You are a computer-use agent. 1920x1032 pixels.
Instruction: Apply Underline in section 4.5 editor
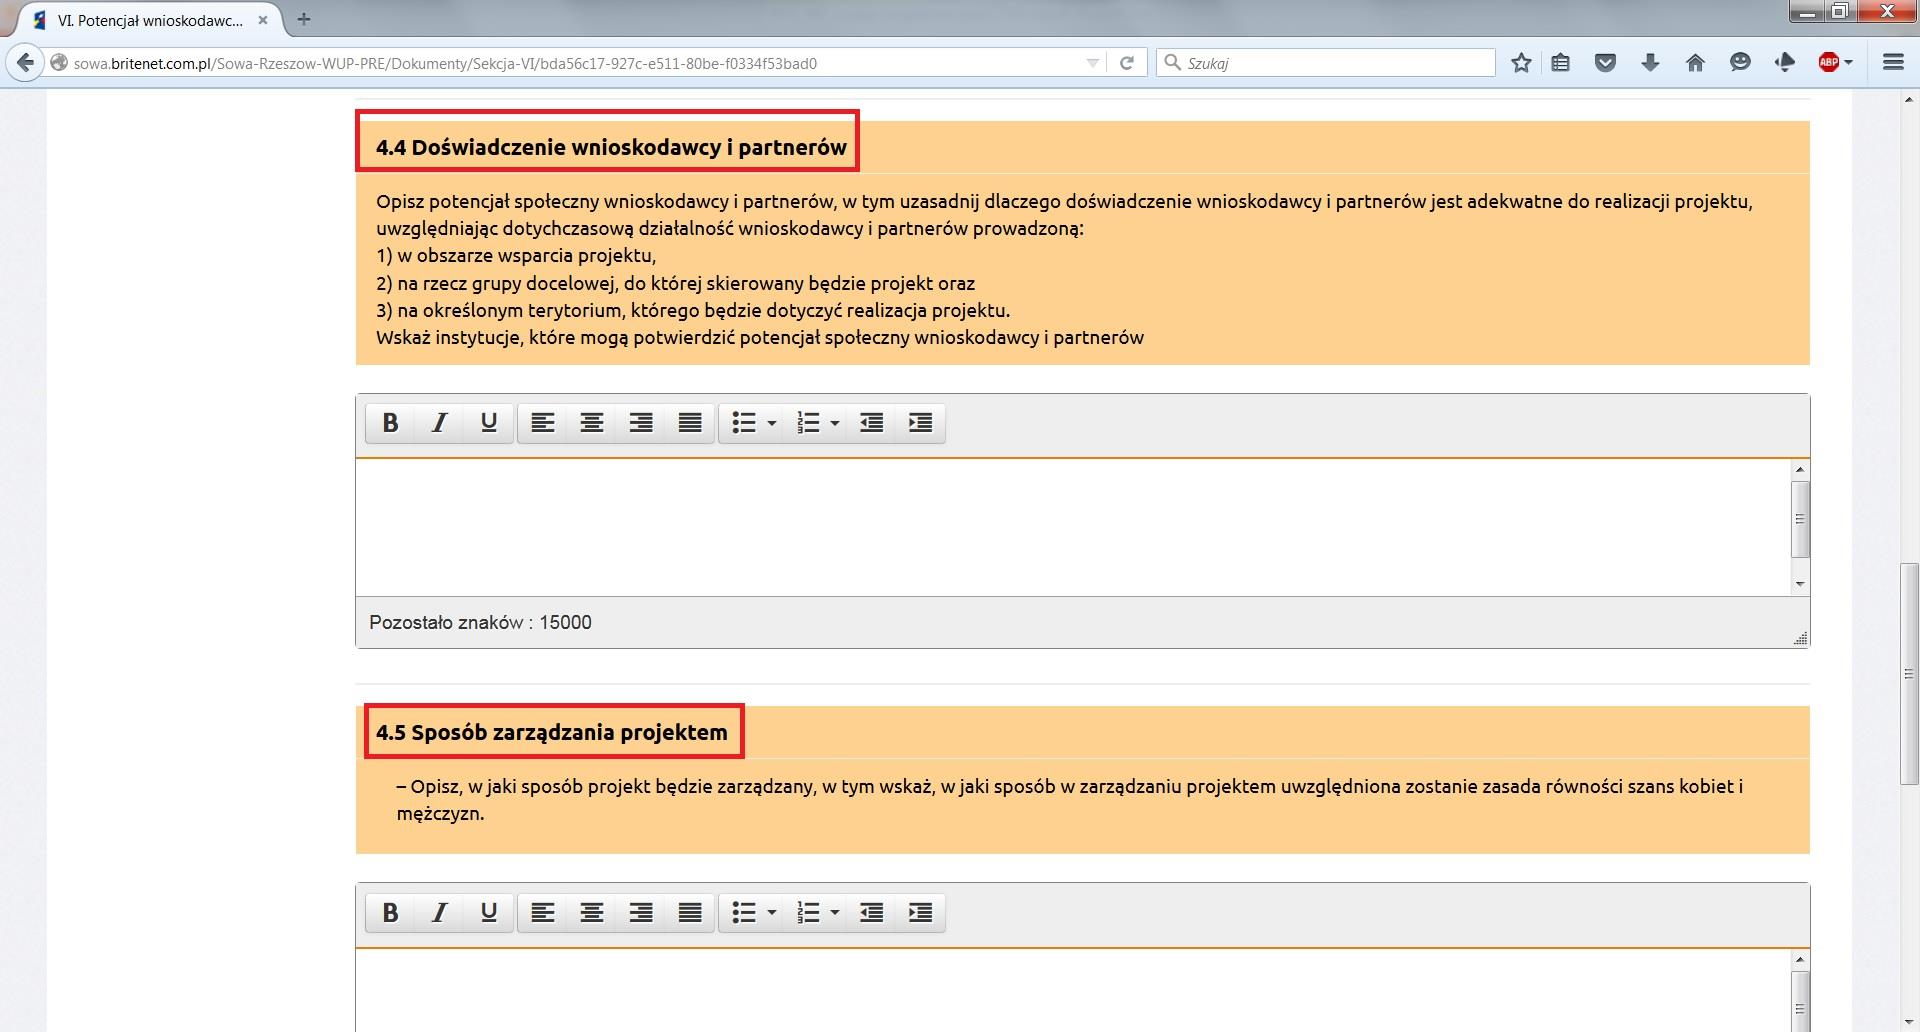point(488,912)
